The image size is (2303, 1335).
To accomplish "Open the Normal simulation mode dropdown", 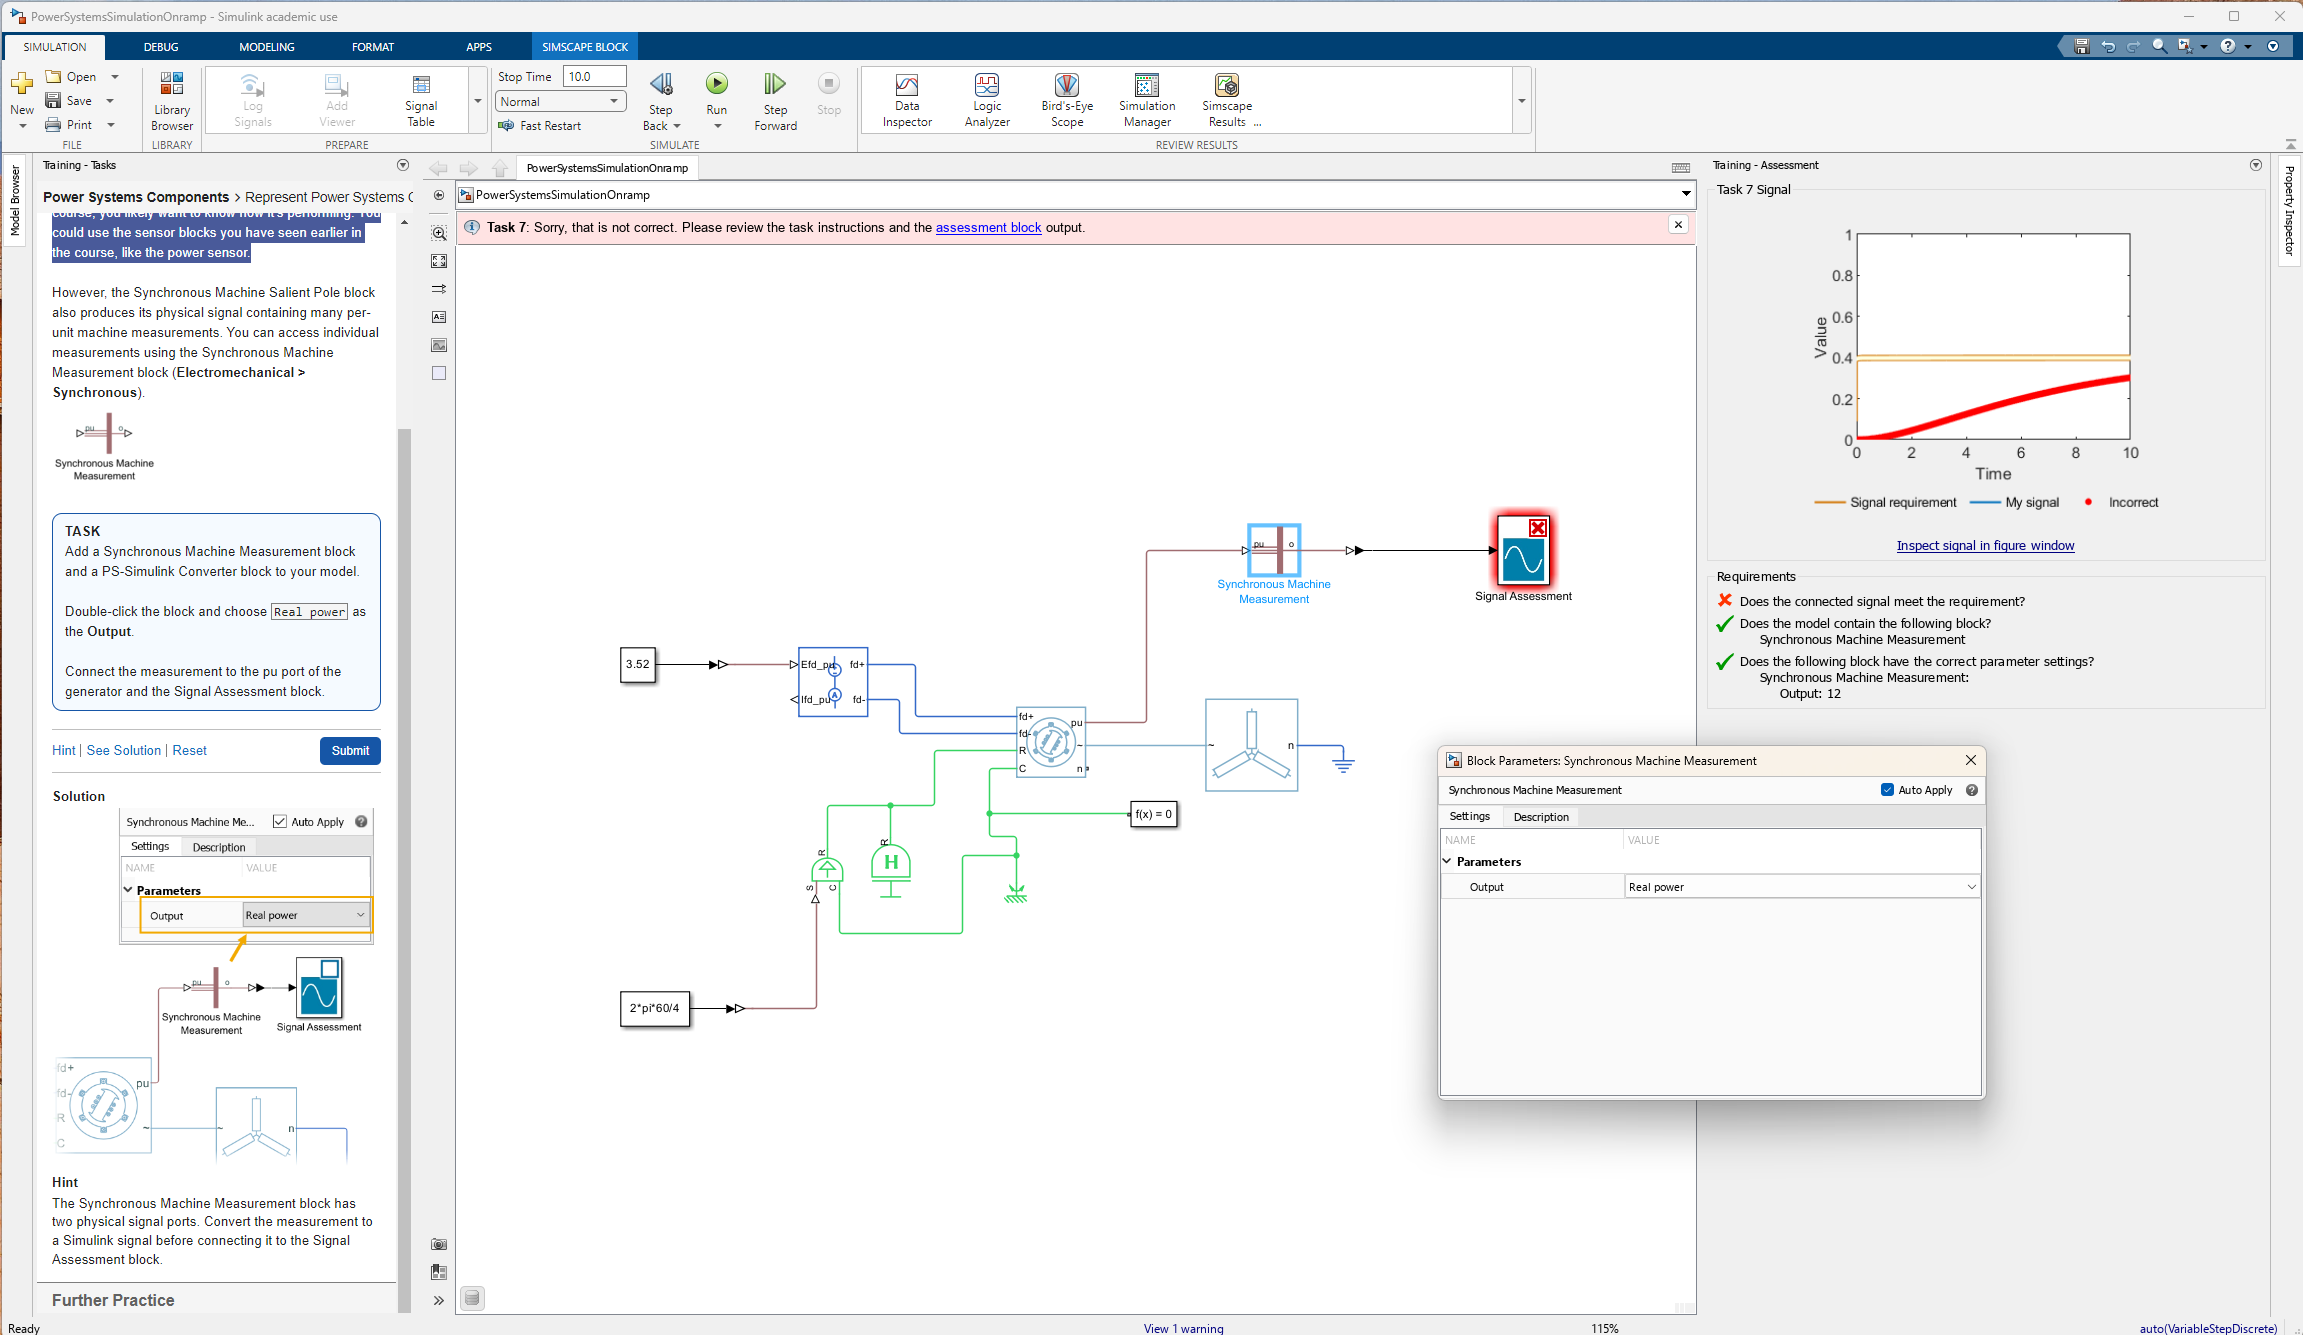I will (x=560, y=101).
